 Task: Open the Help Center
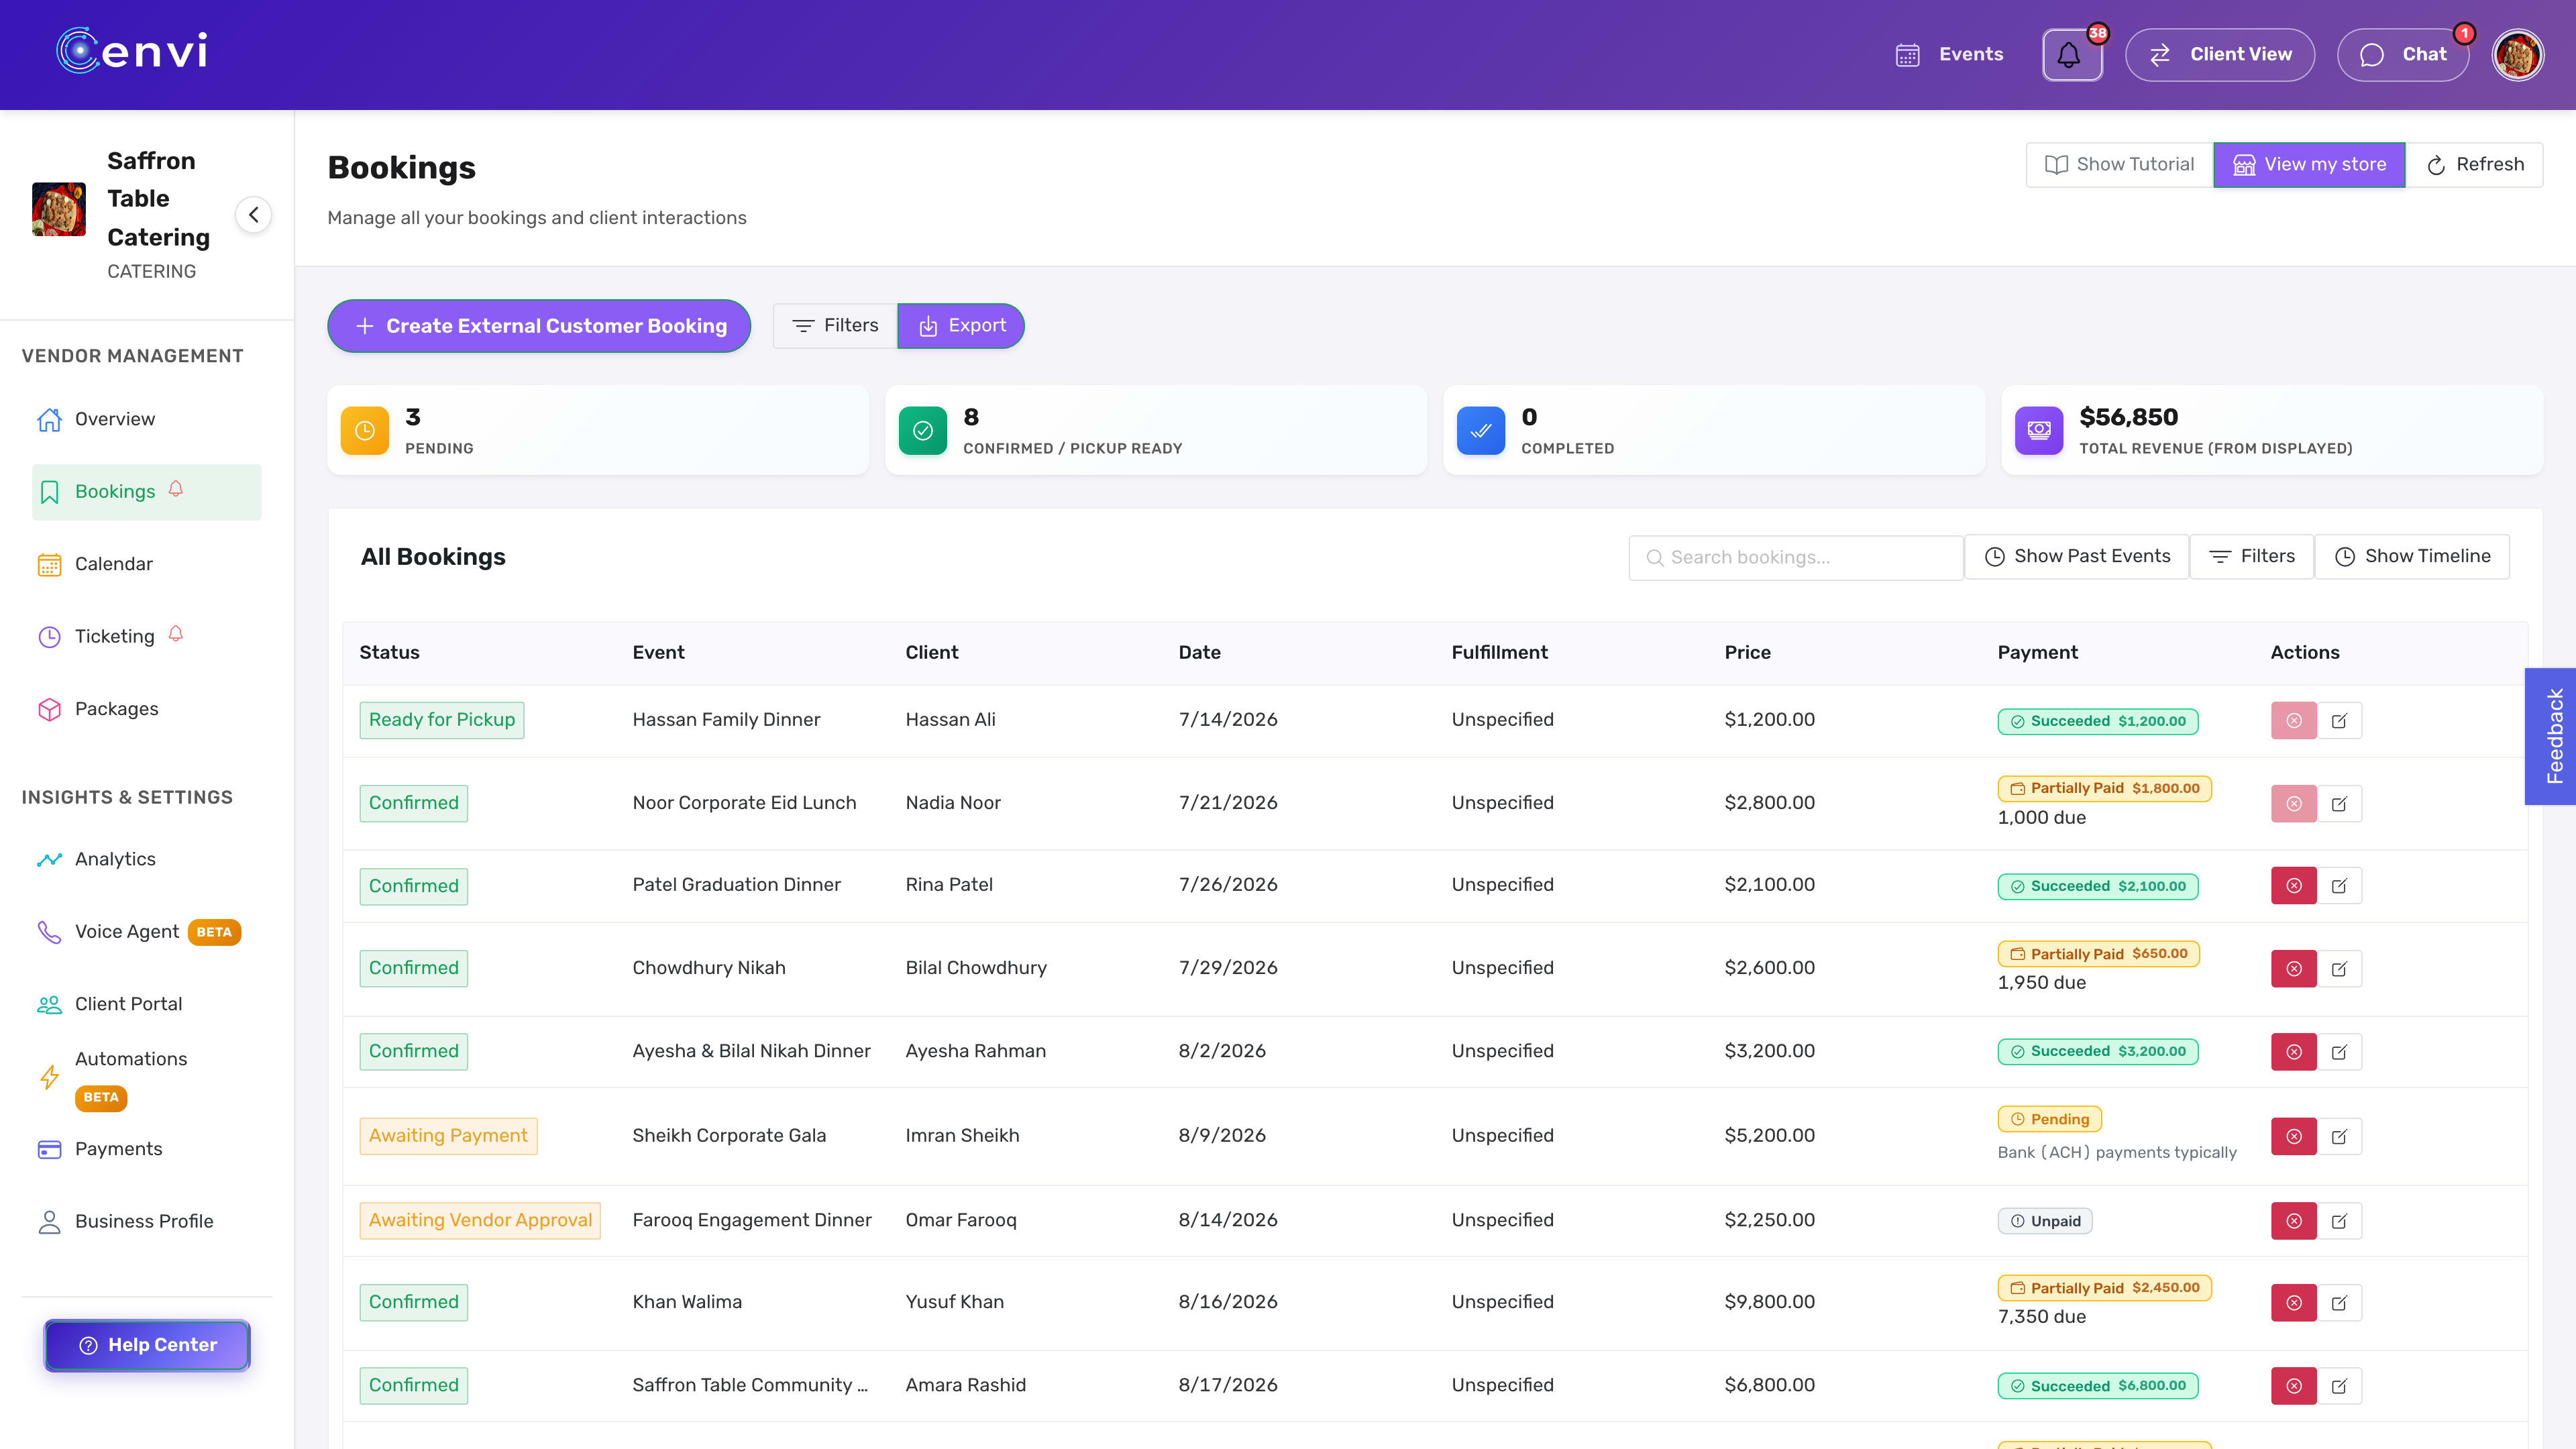[x=147, y=1346]
